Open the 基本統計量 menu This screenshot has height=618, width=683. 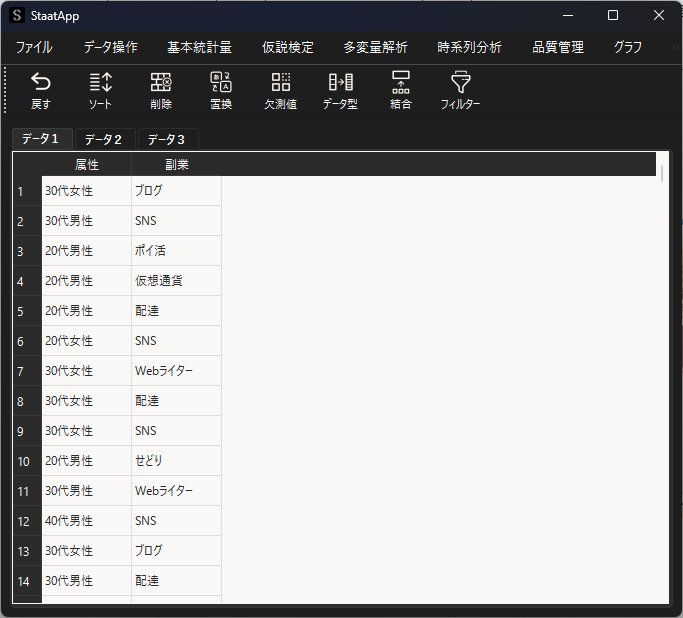click(200, 47)
